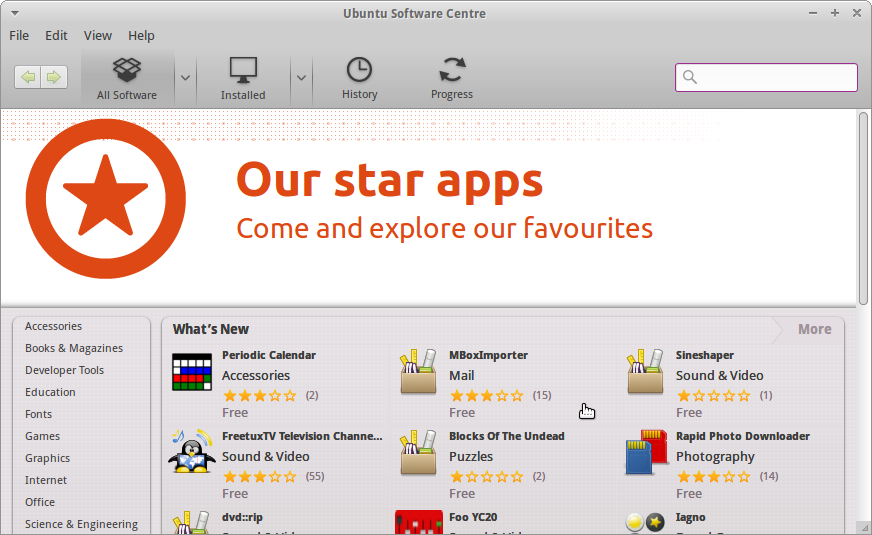The height and width of the screenshot is (535, 872).
Task: Click the Our star apps banner
Action: point(428,207)
